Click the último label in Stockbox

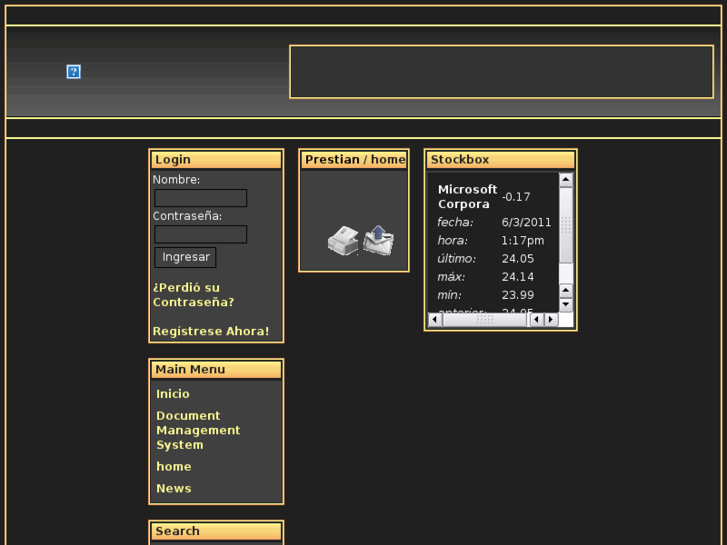(x=456, y=258)
